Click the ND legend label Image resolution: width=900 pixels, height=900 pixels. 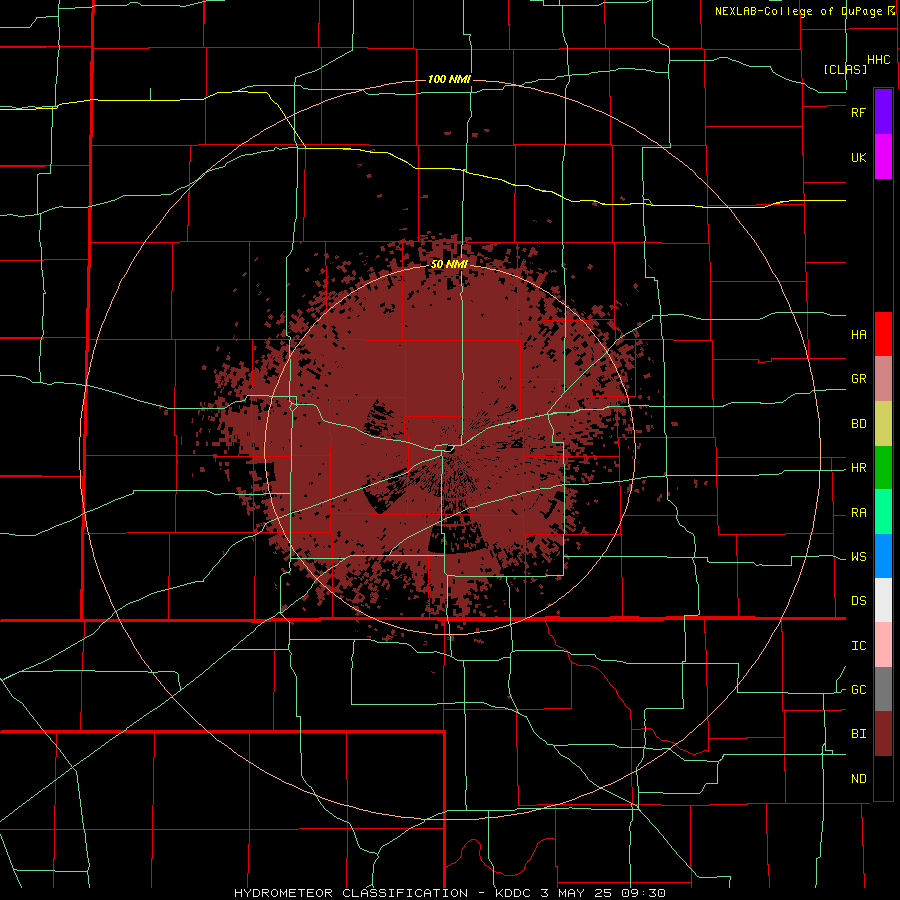(x=858, y=779)
